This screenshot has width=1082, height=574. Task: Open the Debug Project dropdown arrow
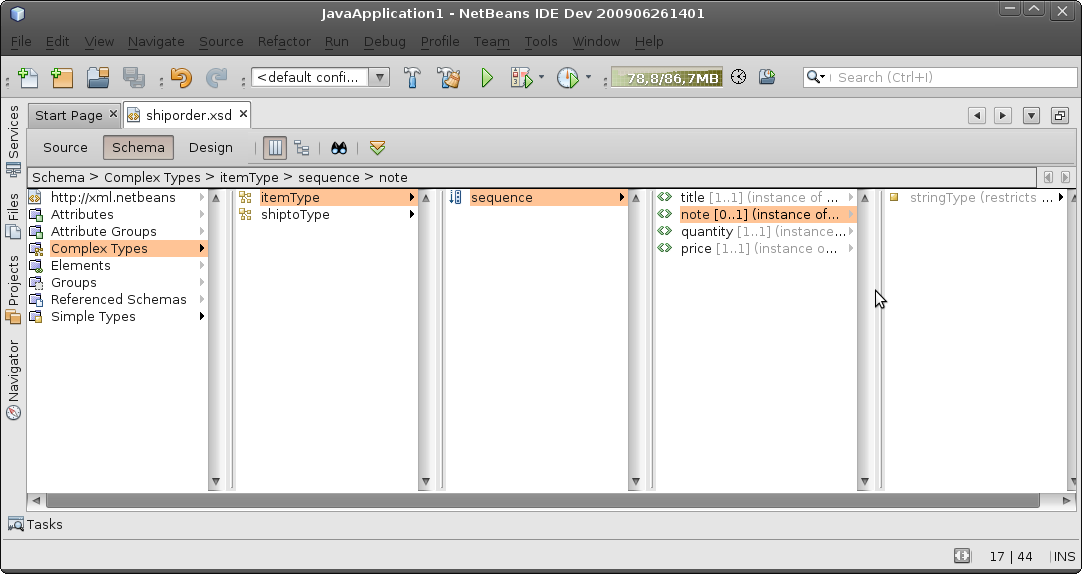(x=541, y=77)
